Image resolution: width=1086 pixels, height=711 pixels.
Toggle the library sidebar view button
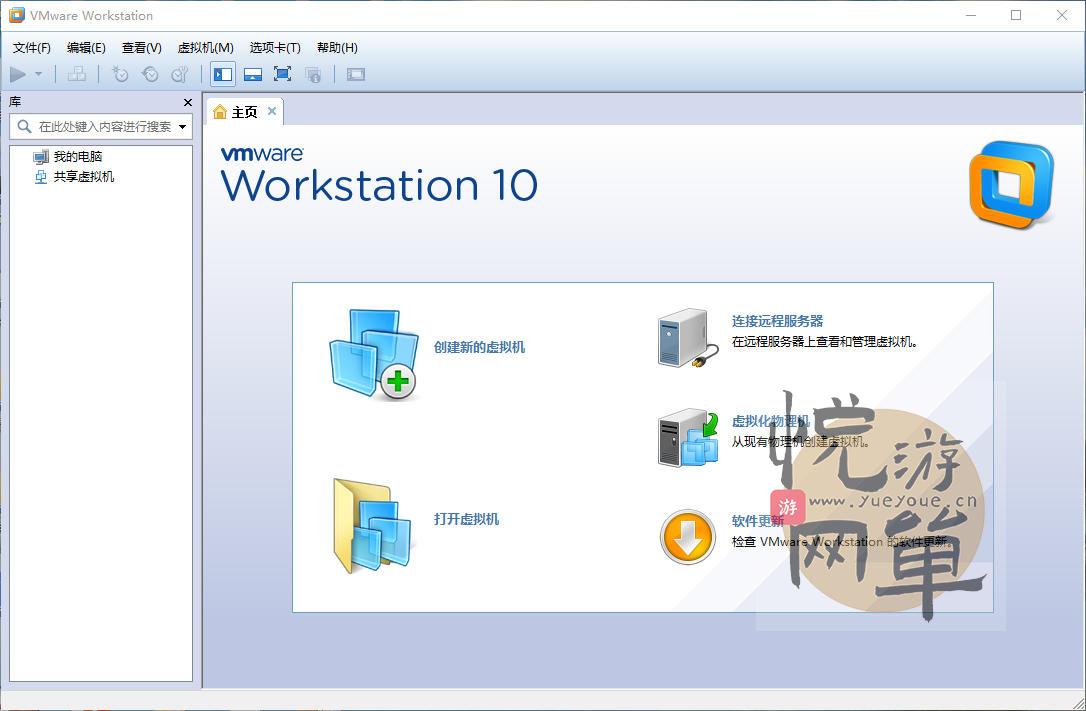coord(223,74)
